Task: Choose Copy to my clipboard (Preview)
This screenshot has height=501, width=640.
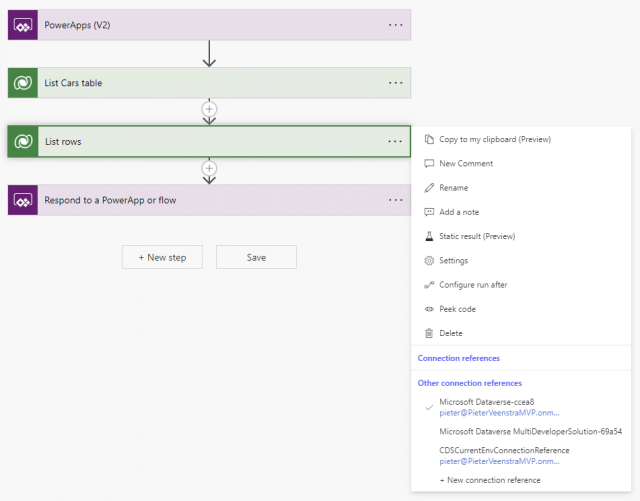Action: pos(521,139)
